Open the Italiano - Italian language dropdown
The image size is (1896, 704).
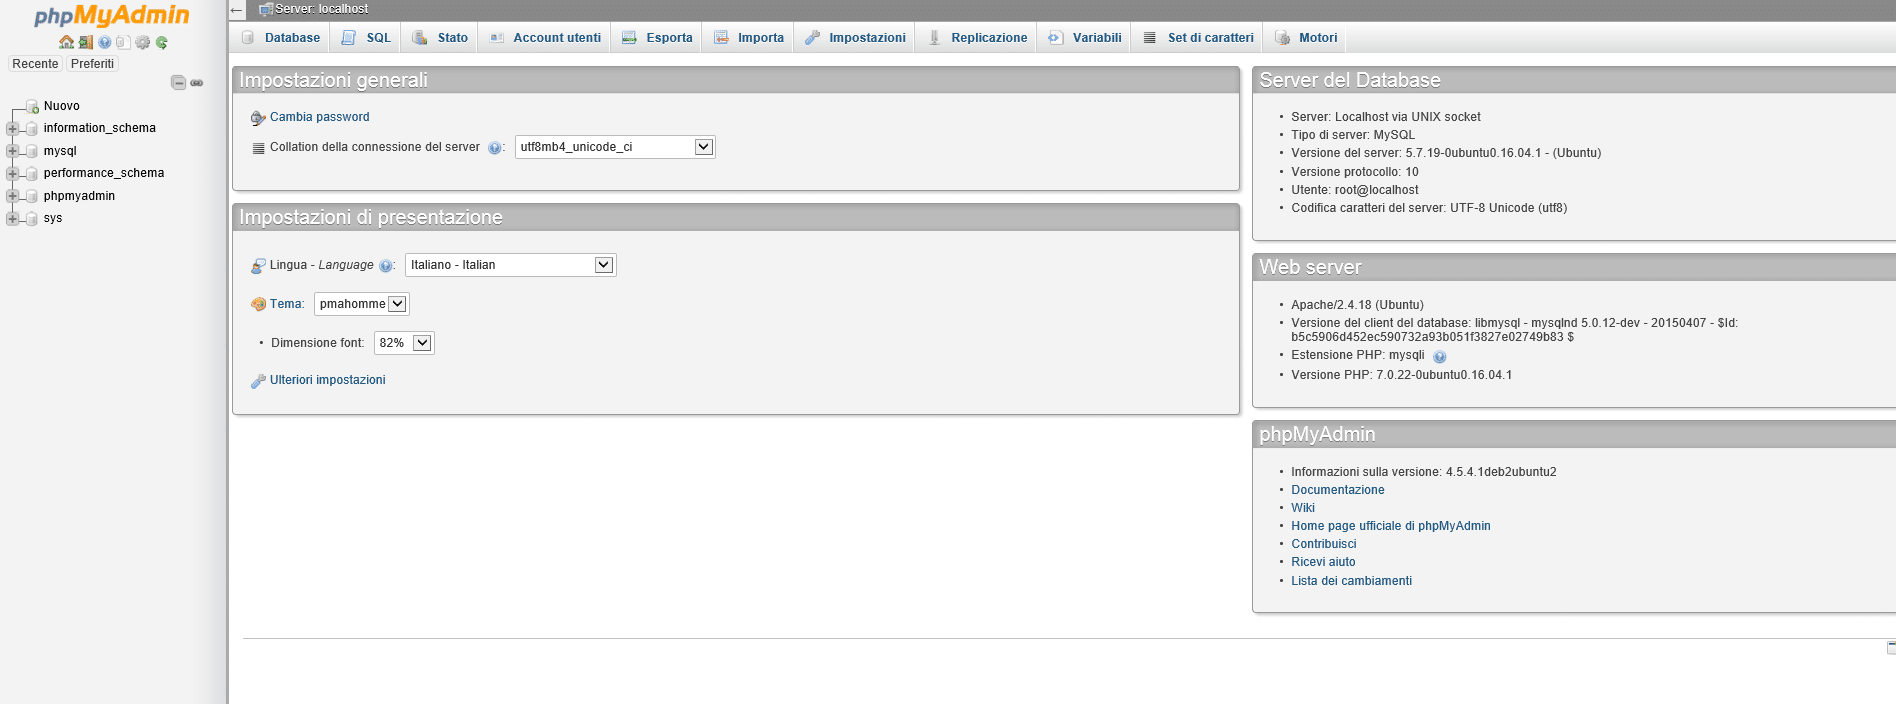coord(510,265)
